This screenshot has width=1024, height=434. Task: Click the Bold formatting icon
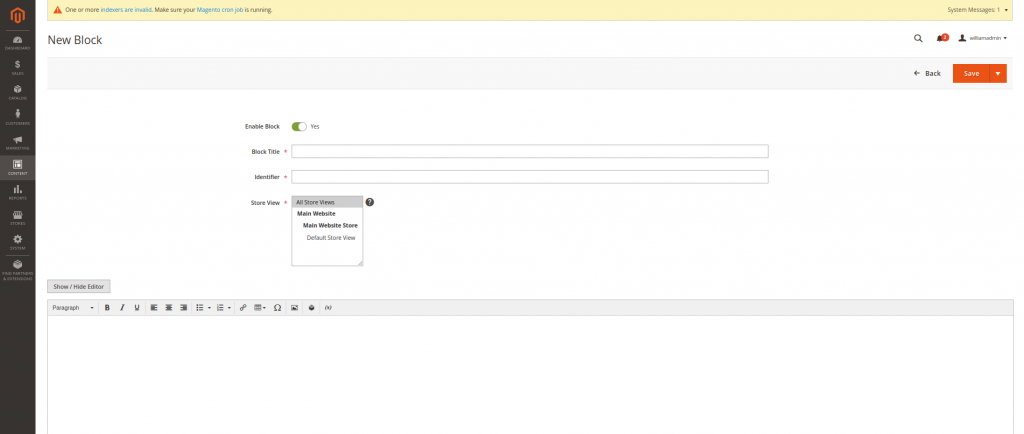(x=107, y=308)
